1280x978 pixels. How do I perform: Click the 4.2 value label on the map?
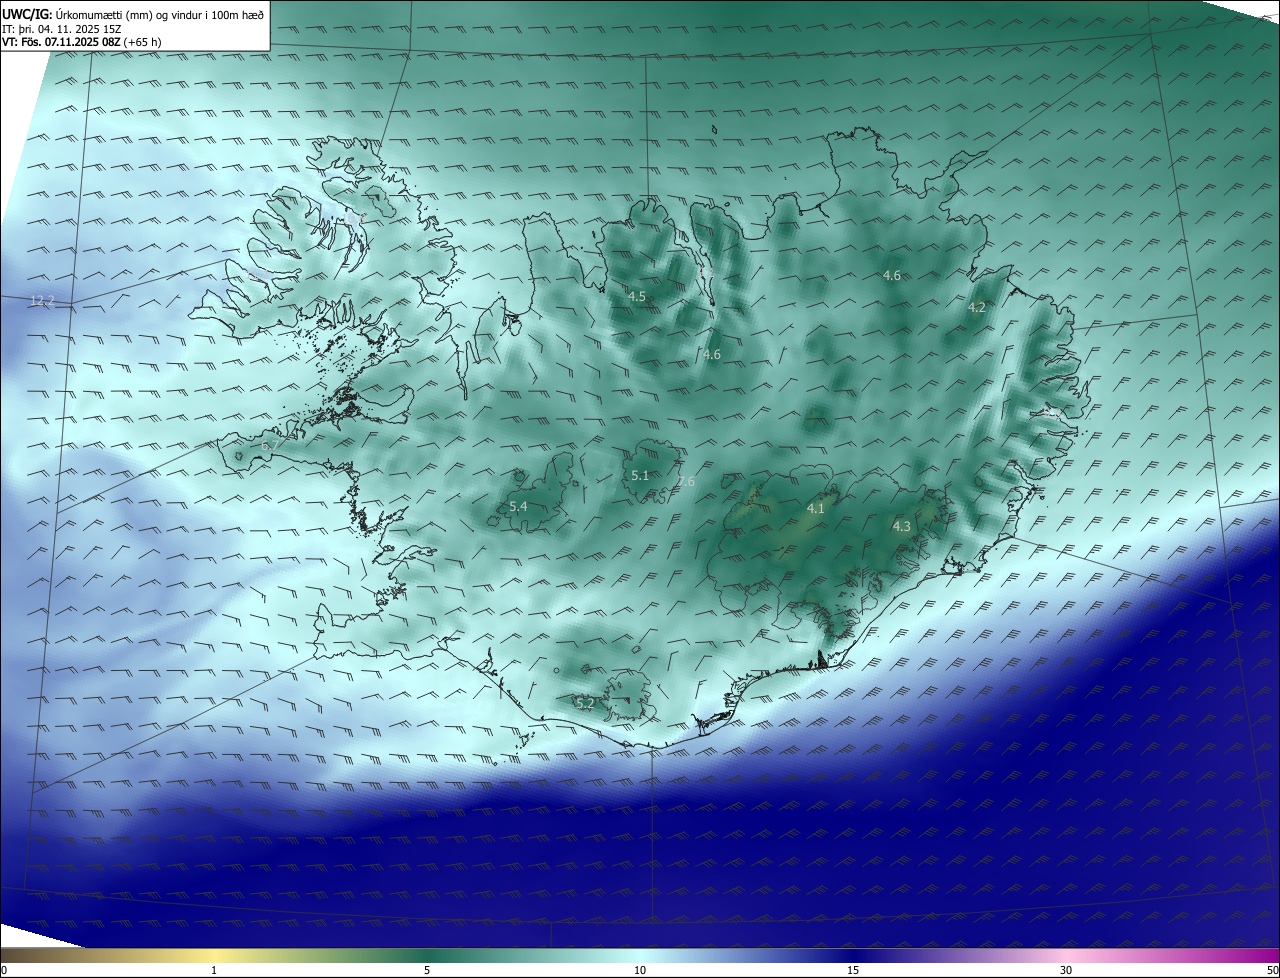click(977, 308)
